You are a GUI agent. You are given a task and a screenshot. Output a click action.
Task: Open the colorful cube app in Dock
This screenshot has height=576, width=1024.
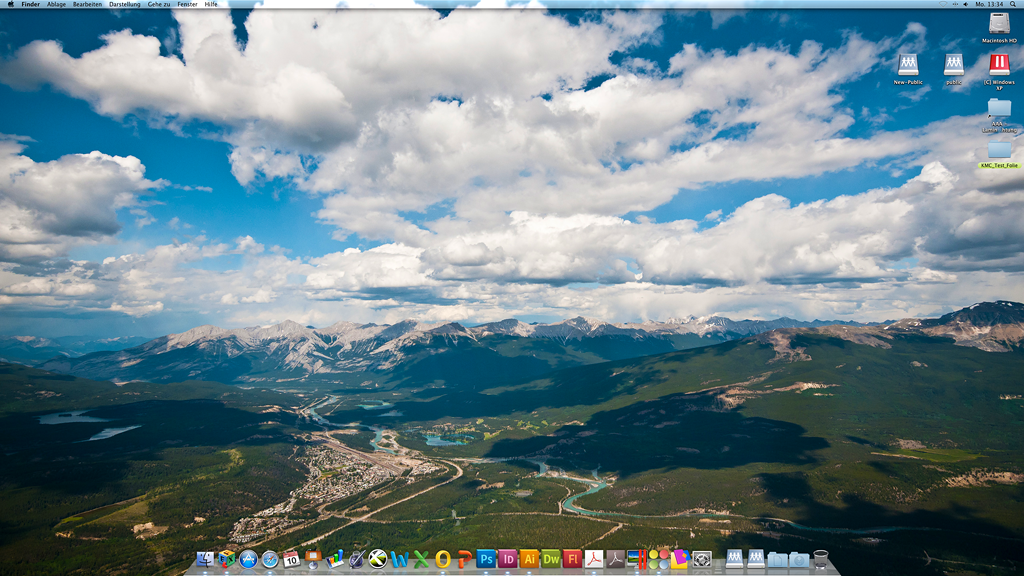tap(227, 559)
